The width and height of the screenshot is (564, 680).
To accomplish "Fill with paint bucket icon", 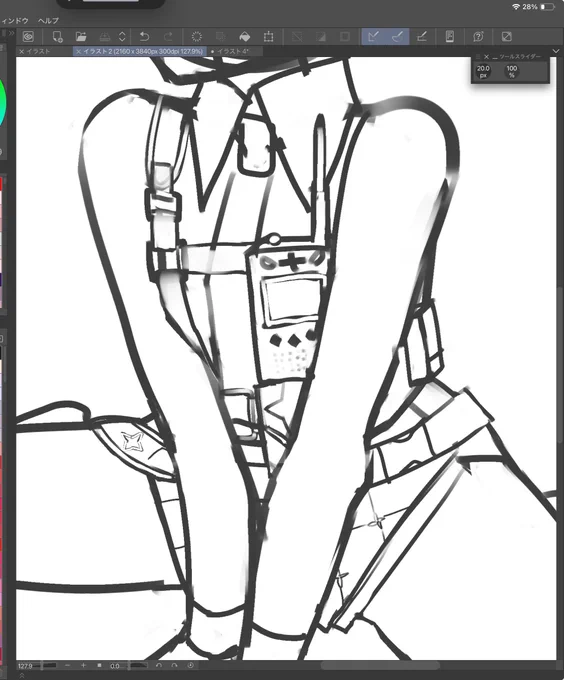I will [x=245, y=37].
